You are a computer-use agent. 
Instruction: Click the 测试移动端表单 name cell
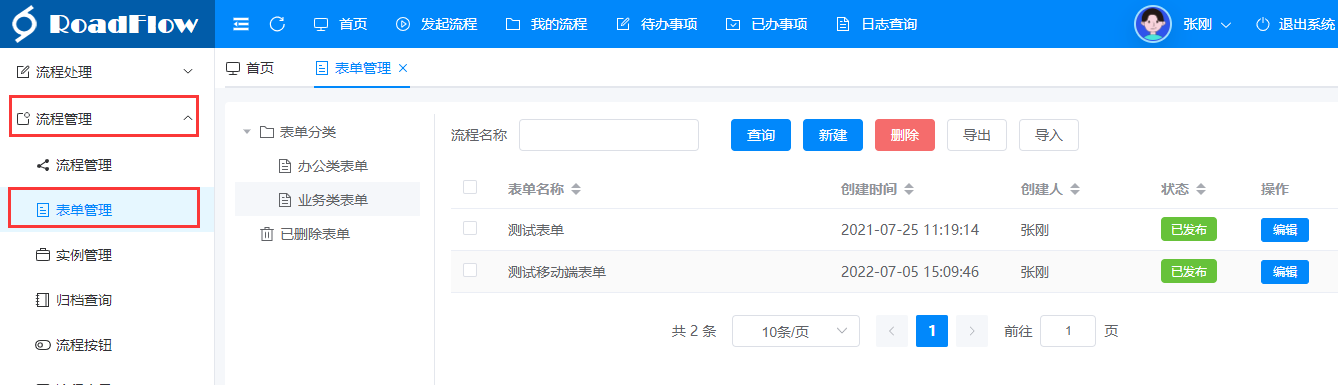(557, 271)
